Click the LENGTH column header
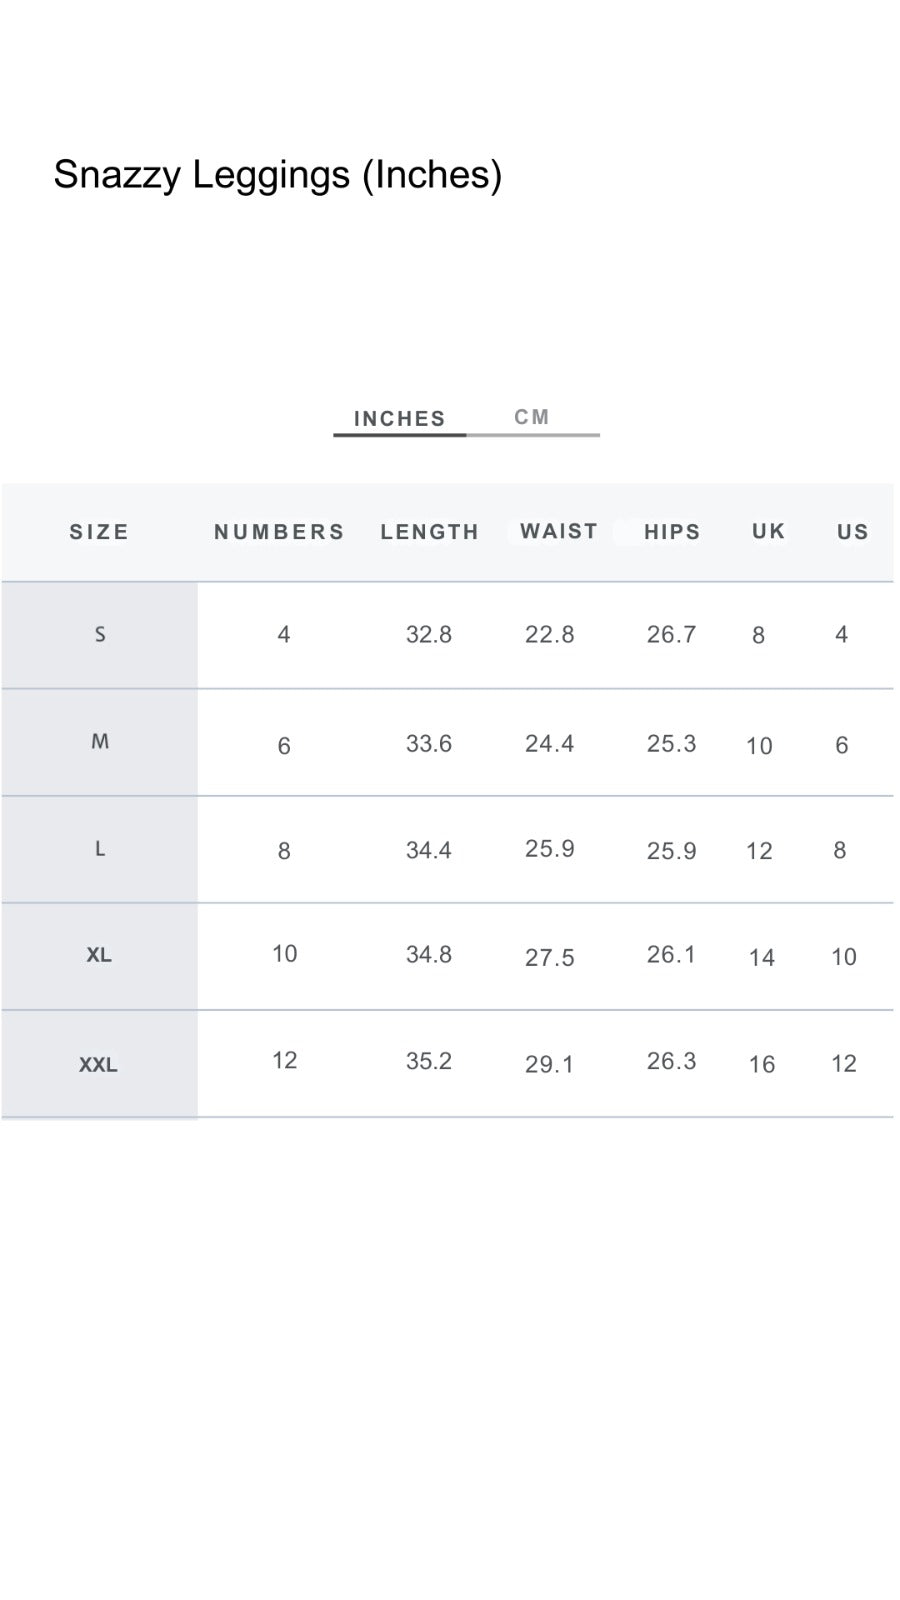Image resolution: width=900 pixels, height=1600 pixels. click(430, 532)
